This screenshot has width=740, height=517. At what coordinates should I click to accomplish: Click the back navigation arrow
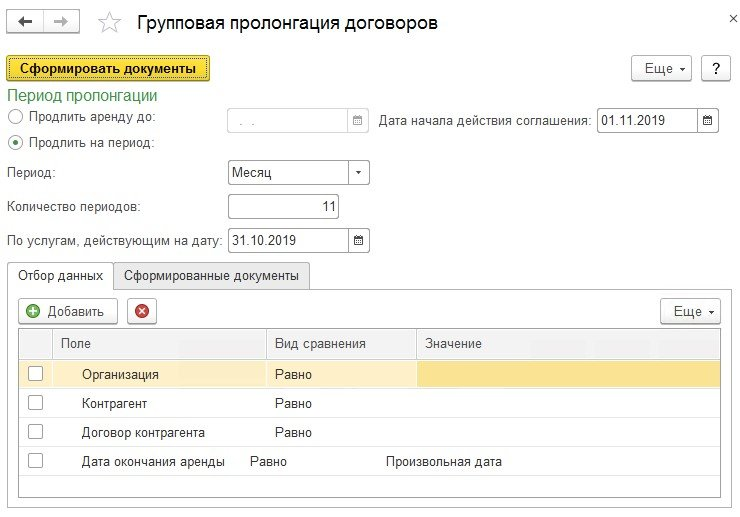26,22
